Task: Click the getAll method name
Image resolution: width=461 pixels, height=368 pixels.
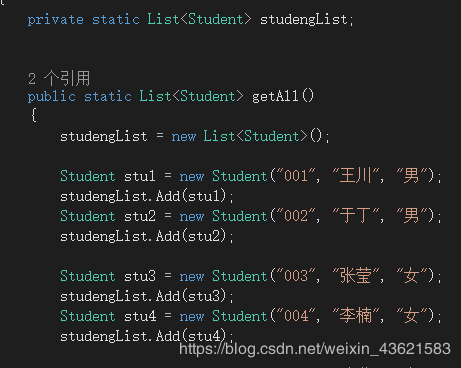Action: [275, 96]
